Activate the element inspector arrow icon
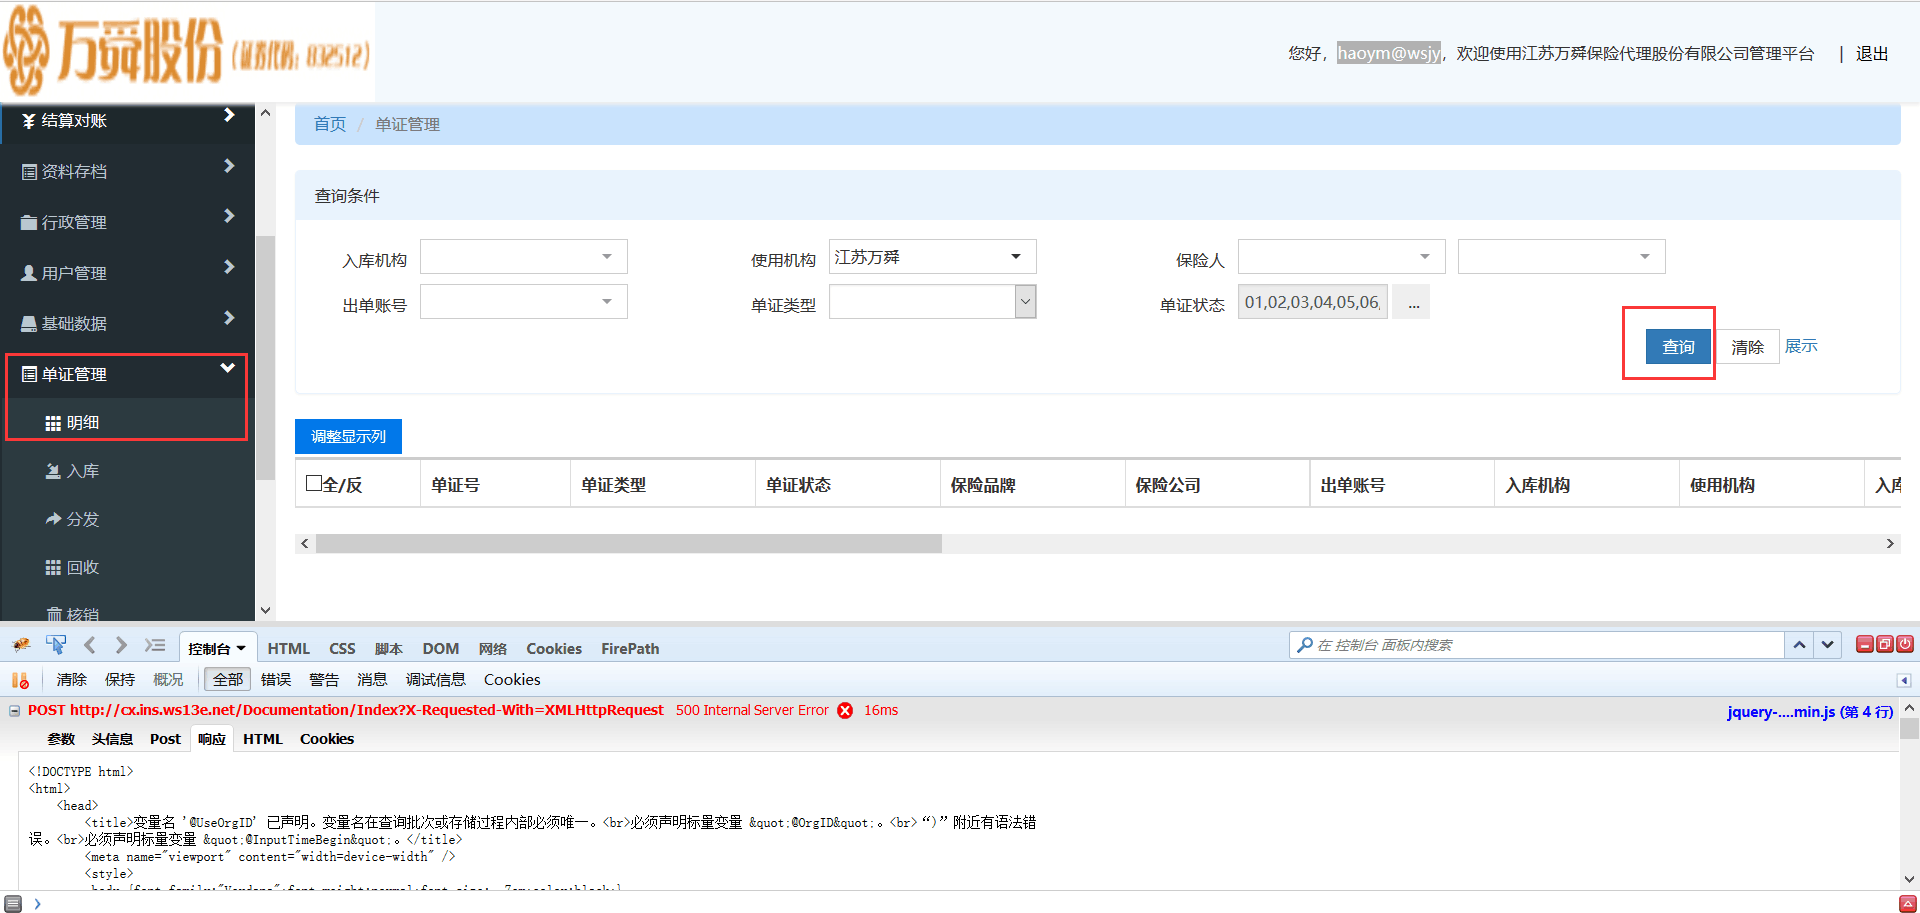Viewport: 1920px width, 913px height. (x=56, y=646)
